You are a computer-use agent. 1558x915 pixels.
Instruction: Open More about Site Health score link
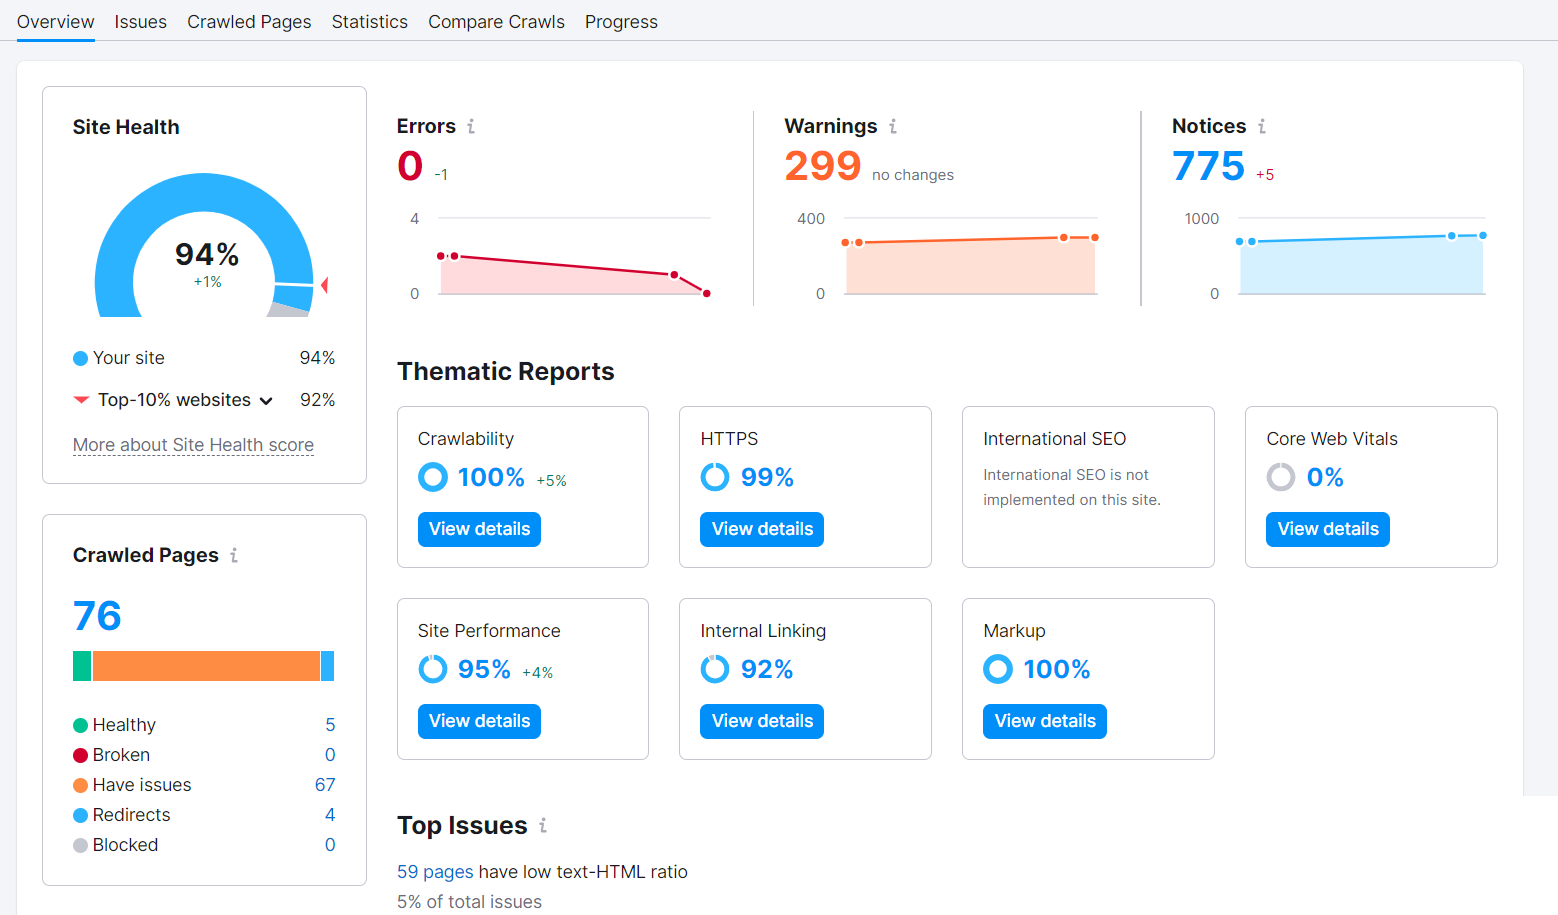point(193,445)
